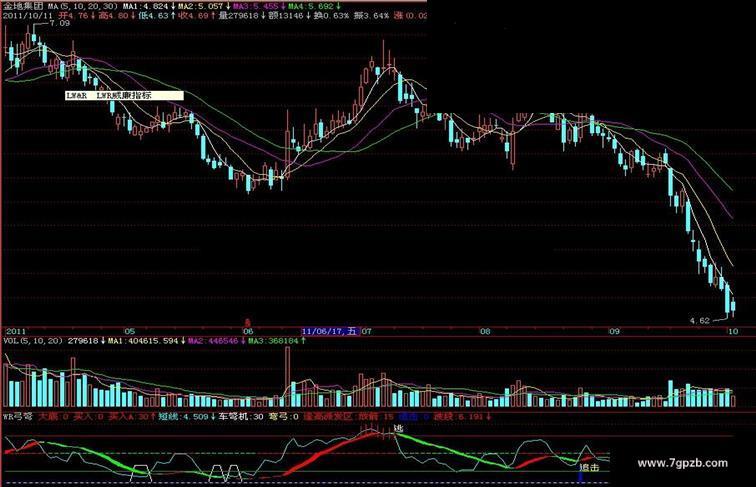This screenshot has height=487, width=756.
Task: Click the highlighted 11/06/17 date marker
Action: (330, 331)
